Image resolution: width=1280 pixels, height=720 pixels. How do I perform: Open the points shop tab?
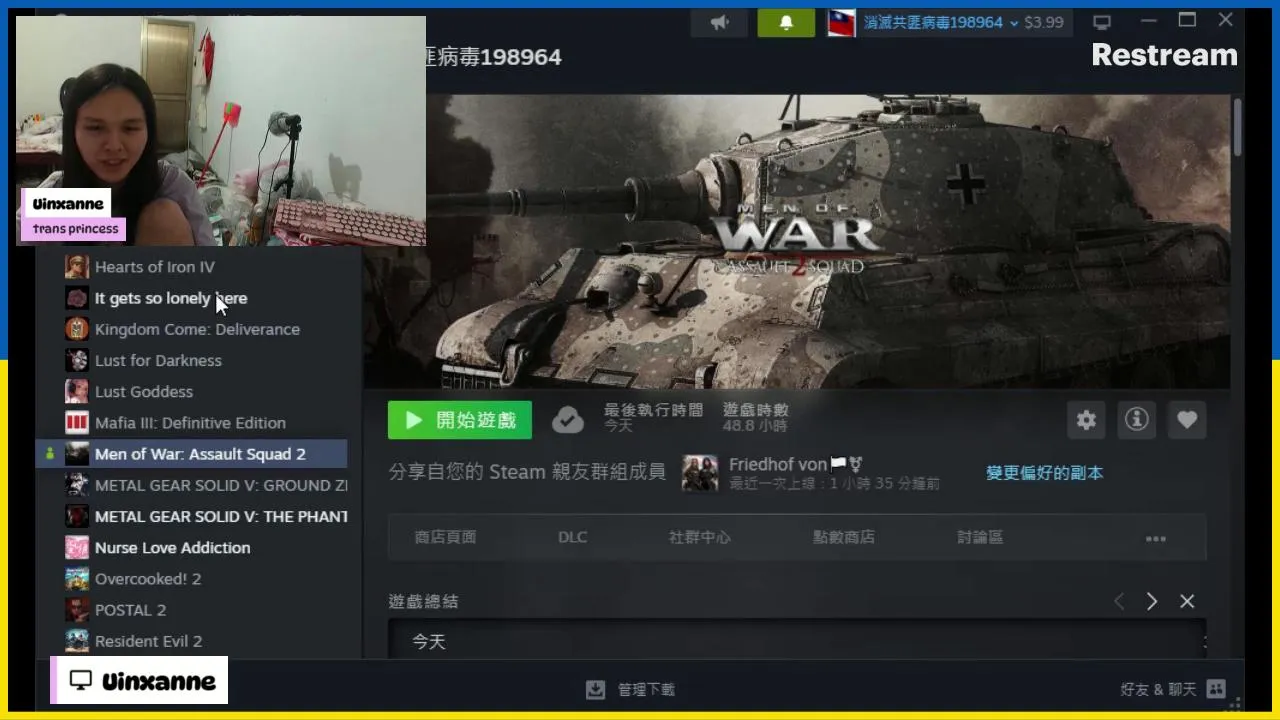tap(844, 537)
